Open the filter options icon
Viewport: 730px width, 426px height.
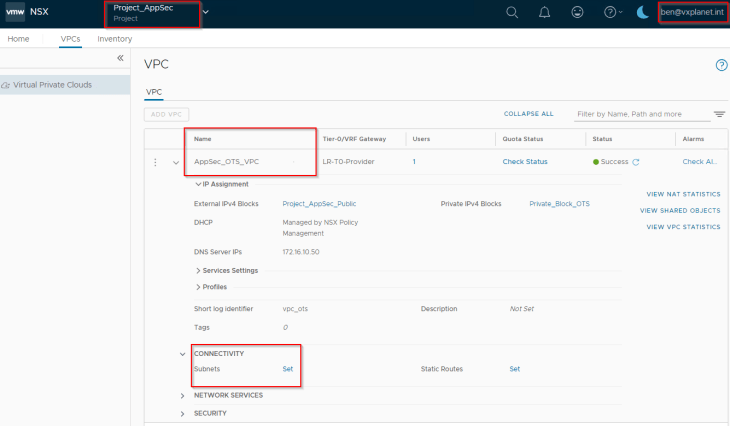[x=719, y=114]
